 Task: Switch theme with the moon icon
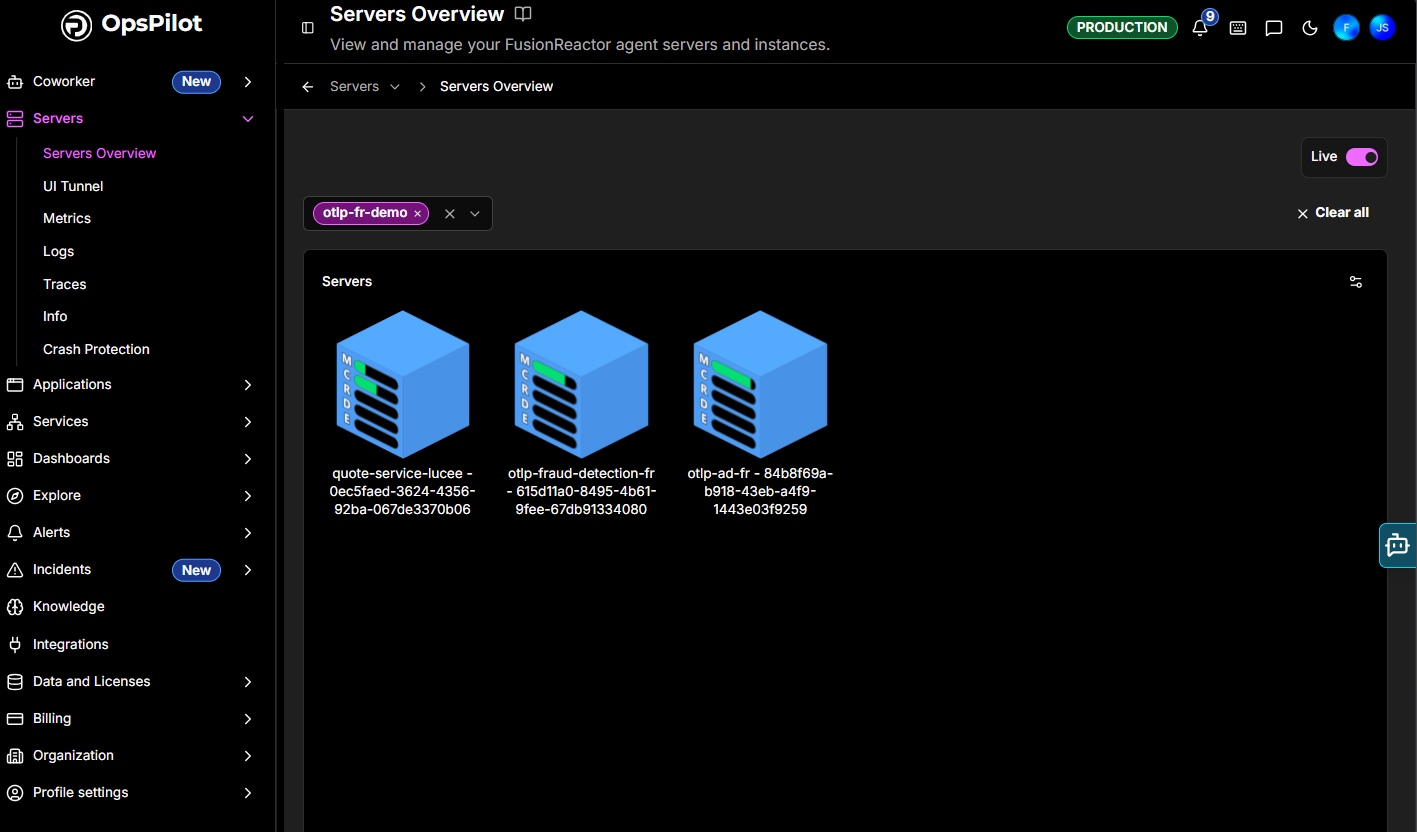click(1310, 28)
